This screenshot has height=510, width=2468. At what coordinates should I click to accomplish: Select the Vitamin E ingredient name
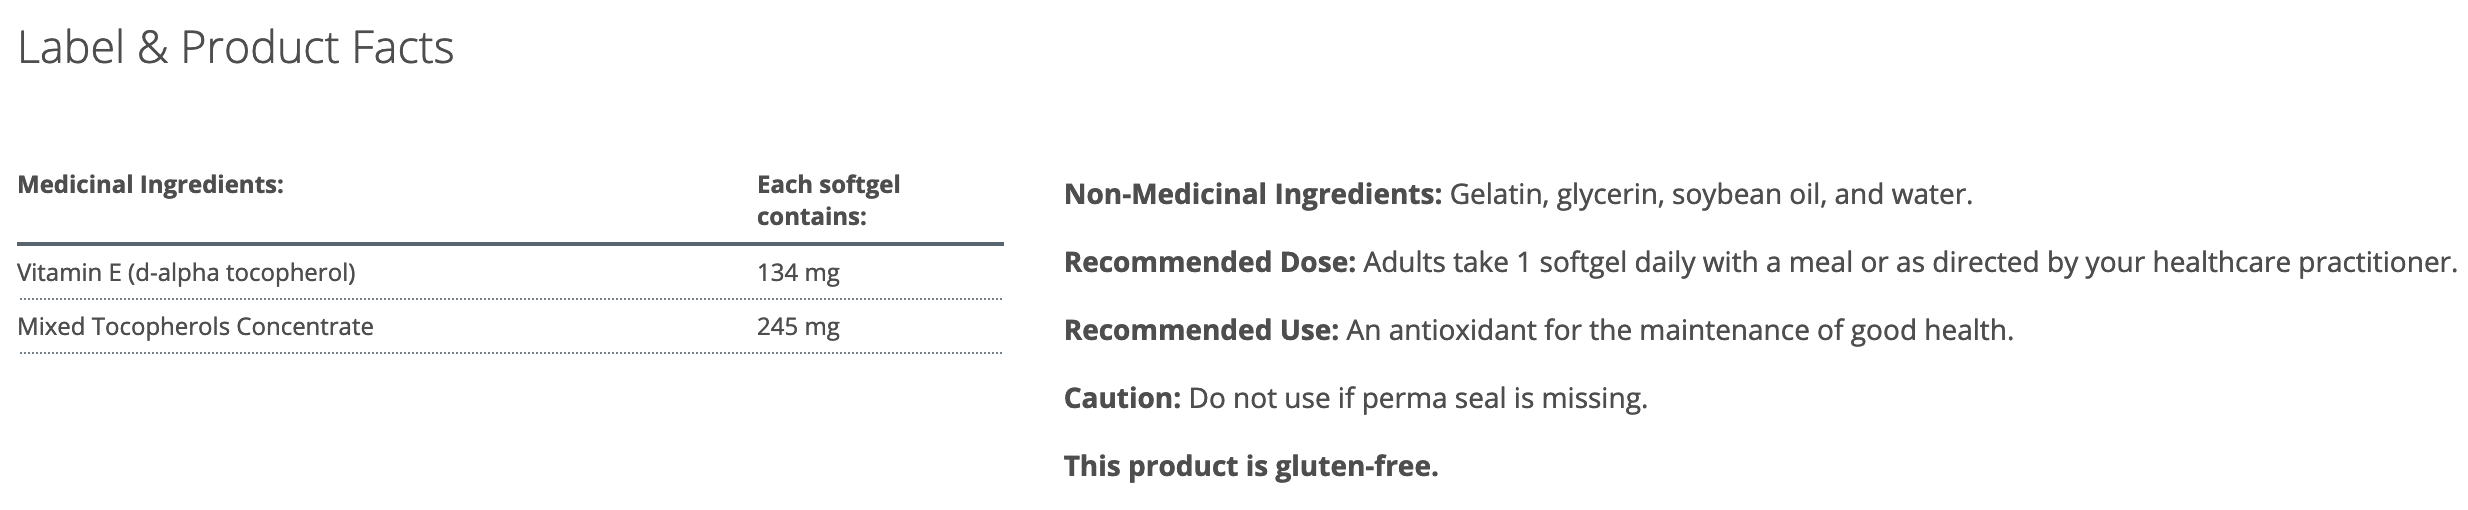tap(186, 272)
